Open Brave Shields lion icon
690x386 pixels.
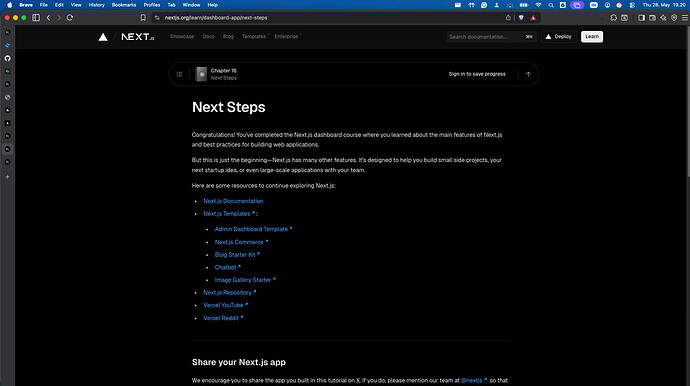pyautogui.click(x=521, y=18)
